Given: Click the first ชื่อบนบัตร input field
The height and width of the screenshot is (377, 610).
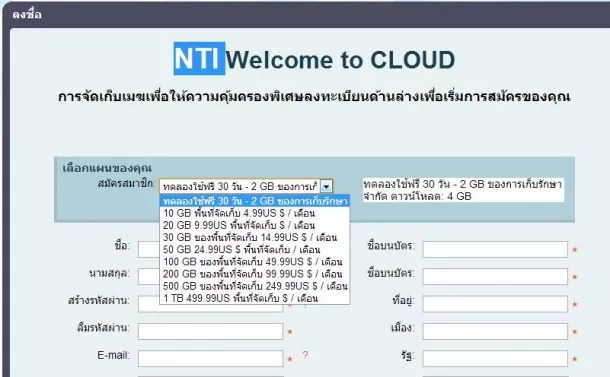Looking at the screenshot, I should [495, 249].
